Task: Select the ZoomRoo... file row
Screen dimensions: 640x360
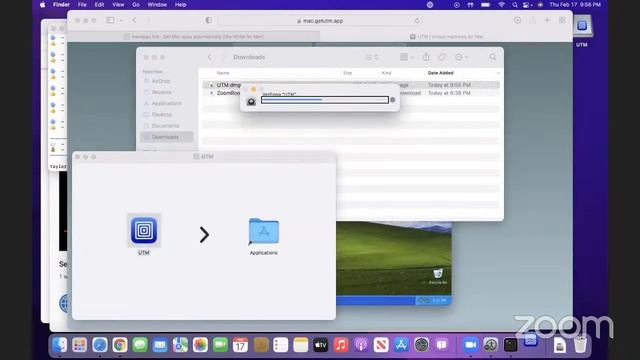Action: point(351,93)
